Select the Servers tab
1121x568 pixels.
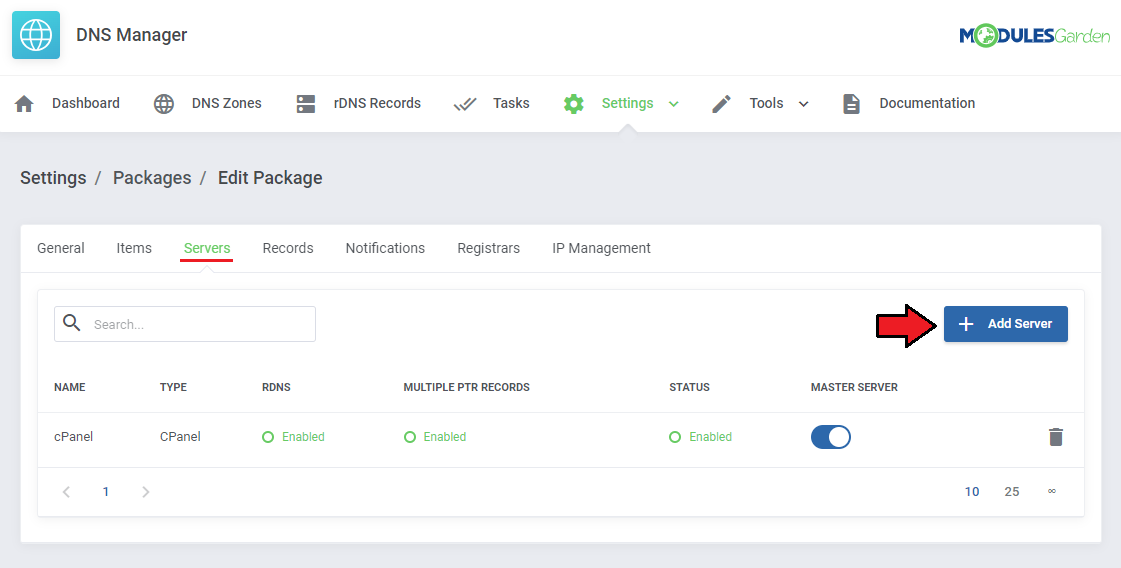207,248
